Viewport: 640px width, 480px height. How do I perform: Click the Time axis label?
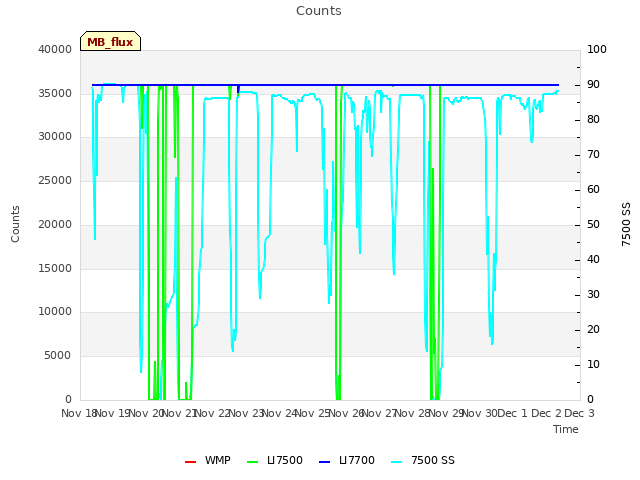pos(566,429)
